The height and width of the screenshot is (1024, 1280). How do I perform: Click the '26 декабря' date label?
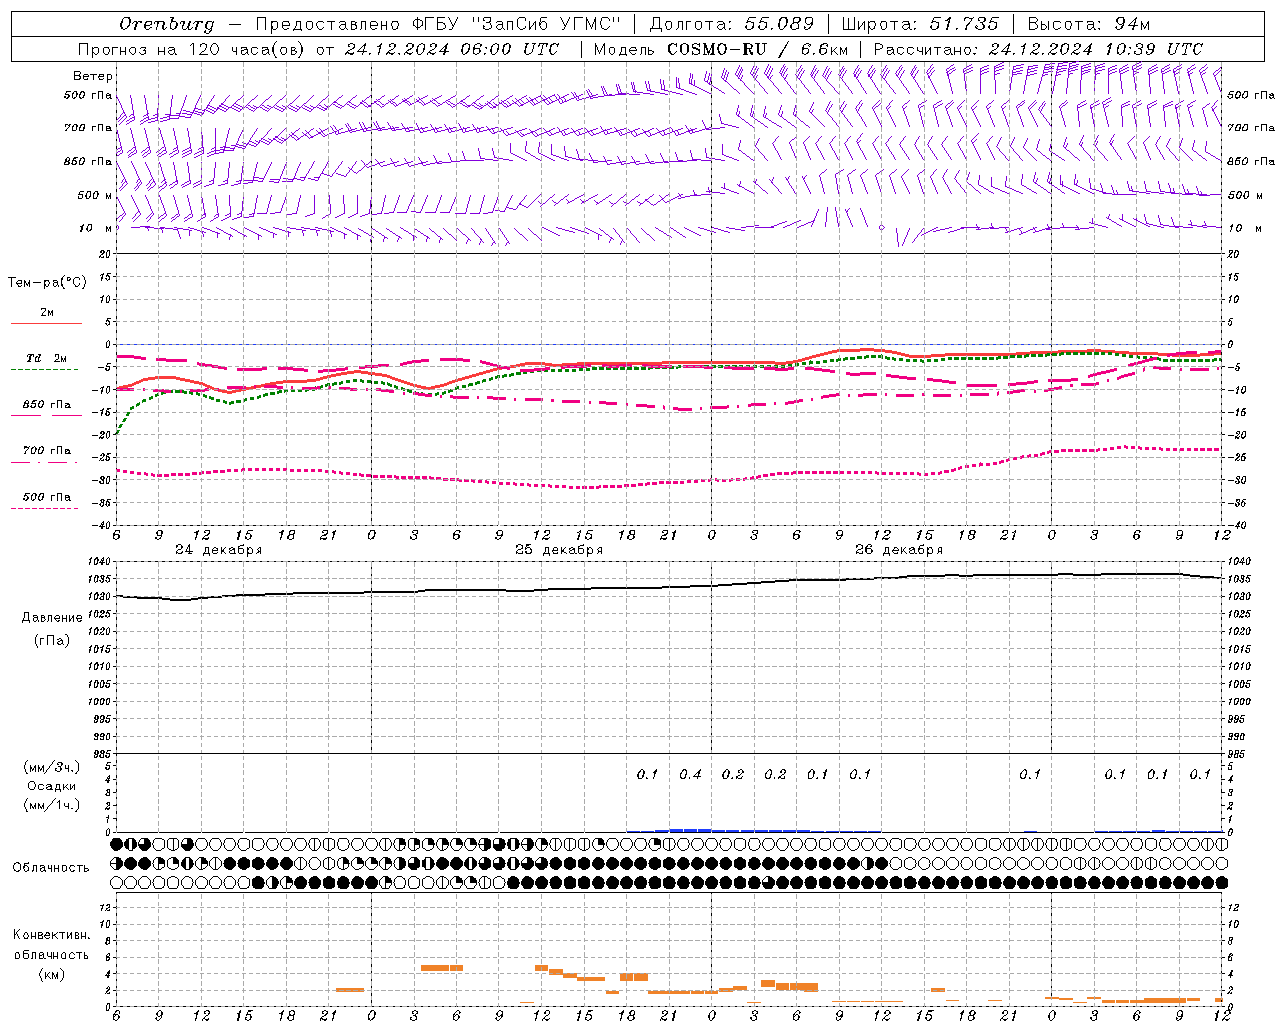click(x=899, y=550)
